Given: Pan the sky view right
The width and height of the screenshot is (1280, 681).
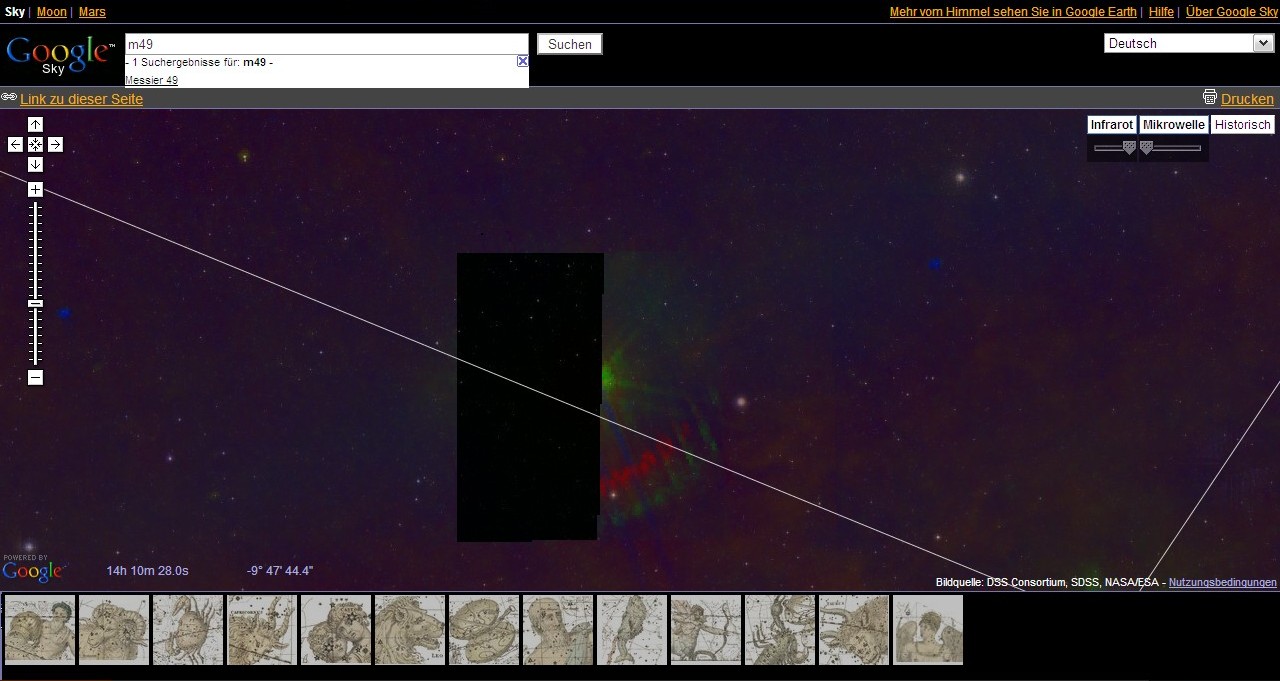Looking at the screenshot, I should point(55,144).
